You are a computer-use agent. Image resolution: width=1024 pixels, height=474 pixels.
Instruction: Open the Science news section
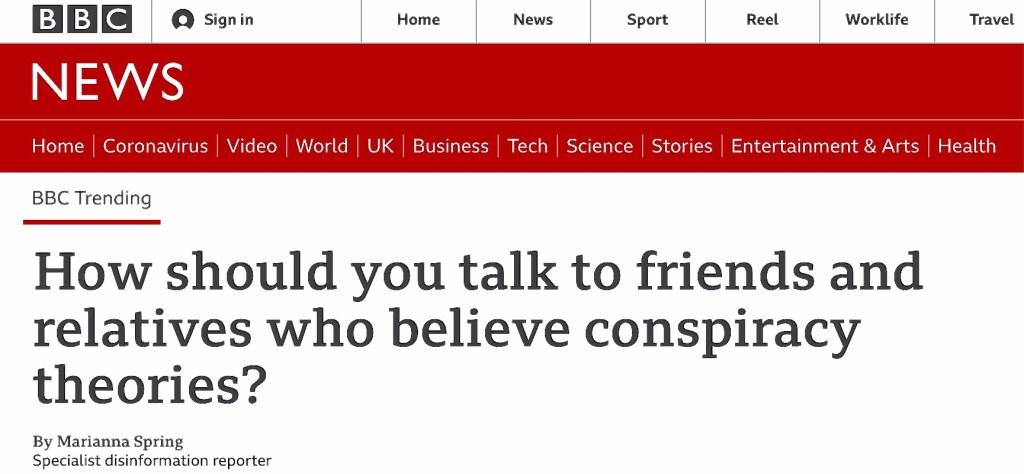pos(599,146)
